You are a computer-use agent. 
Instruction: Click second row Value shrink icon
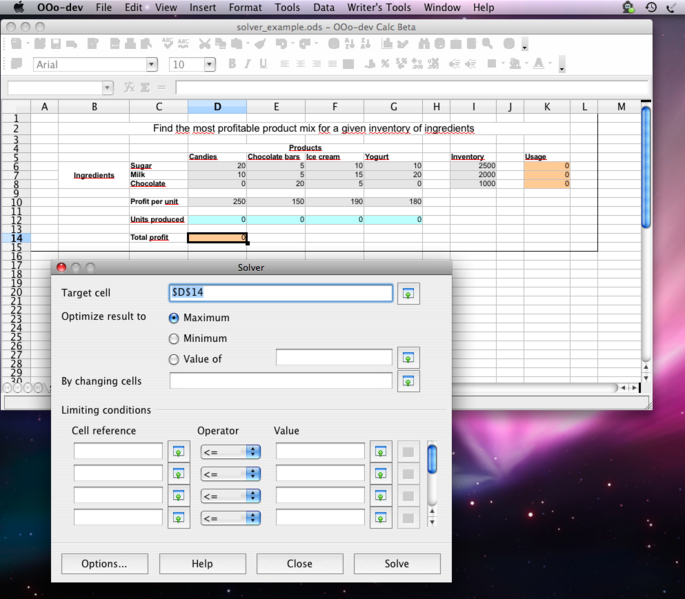(381, 474)
